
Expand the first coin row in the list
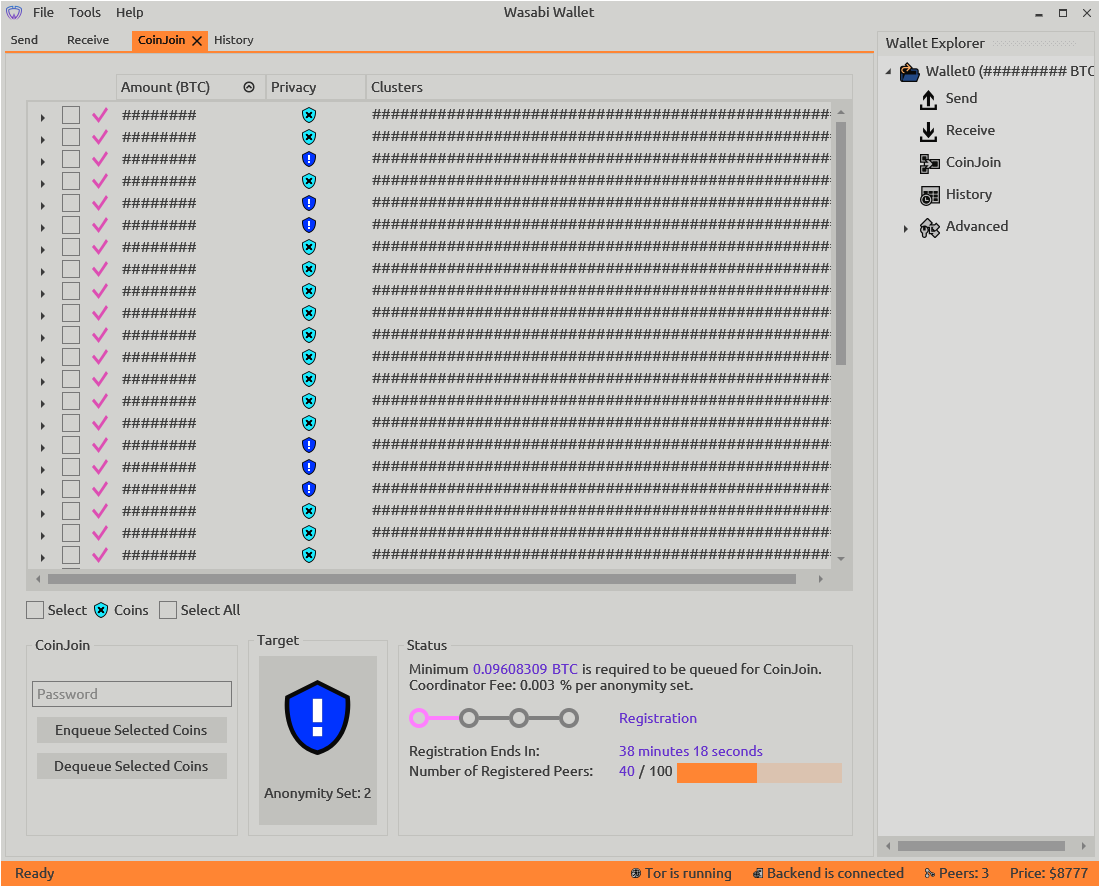(43, 117)
